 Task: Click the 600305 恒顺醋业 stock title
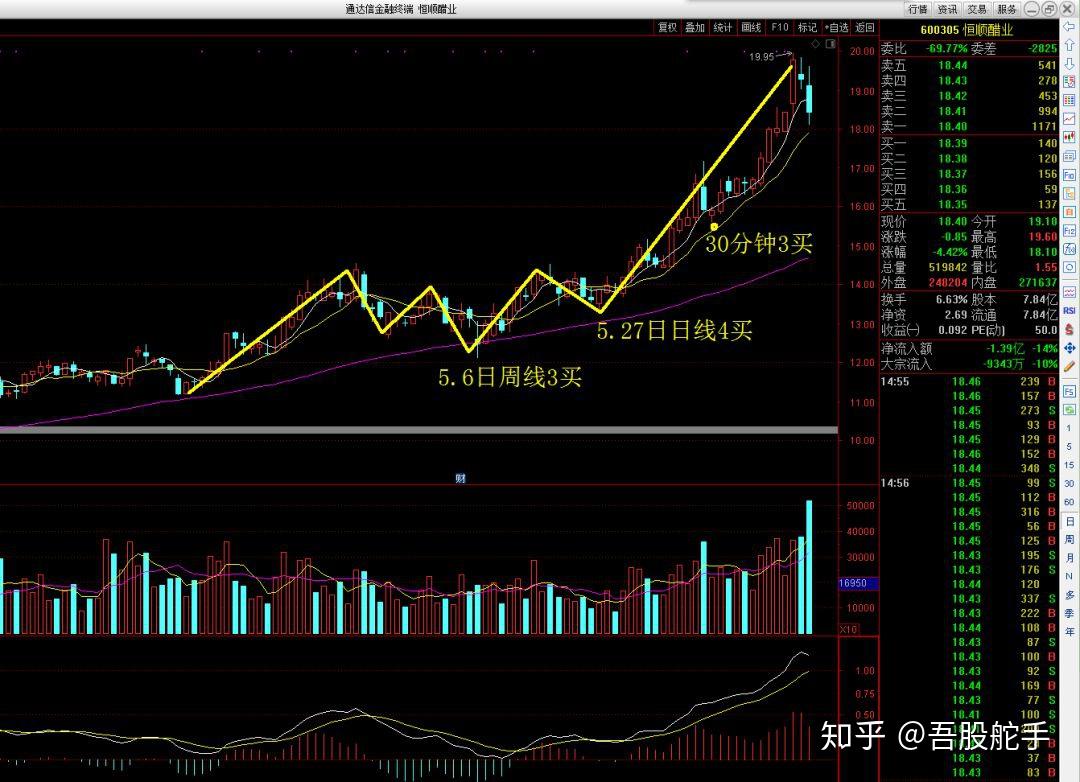pyautogui.click(x=967, y=30)
